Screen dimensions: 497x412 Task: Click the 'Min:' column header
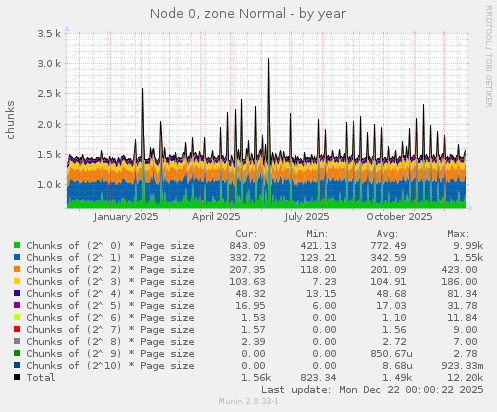click(x=317, y=234)
